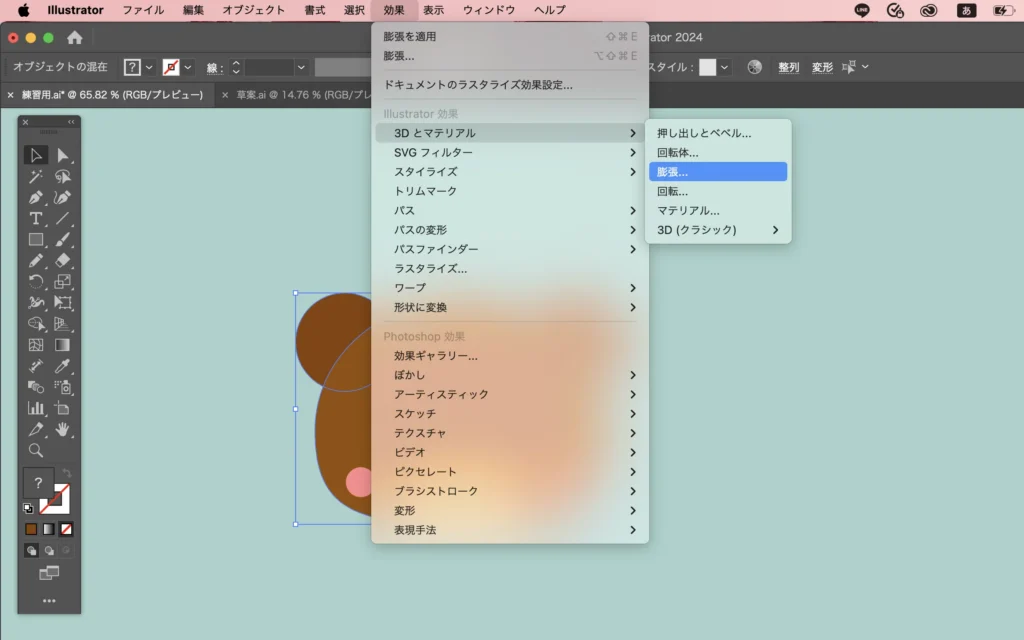
Task: Expand the 3D (クラシック) submenu
Action: tap(716, 230)
